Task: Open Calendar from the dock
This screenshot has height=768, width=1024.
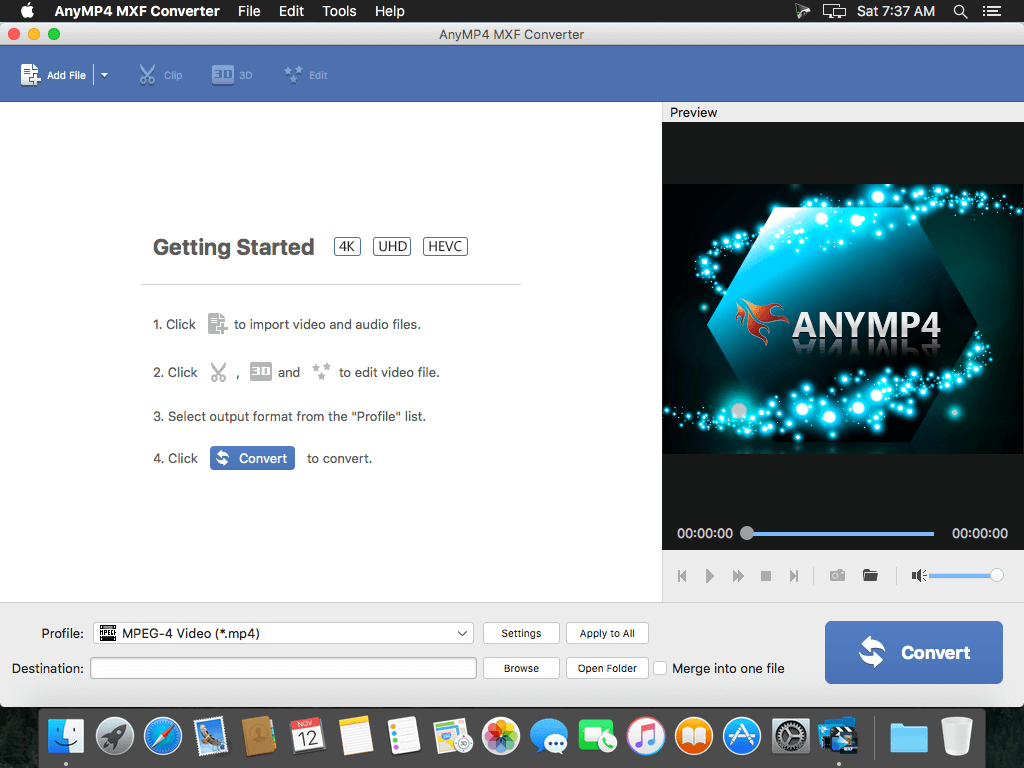Action: (x=307, y=737)
